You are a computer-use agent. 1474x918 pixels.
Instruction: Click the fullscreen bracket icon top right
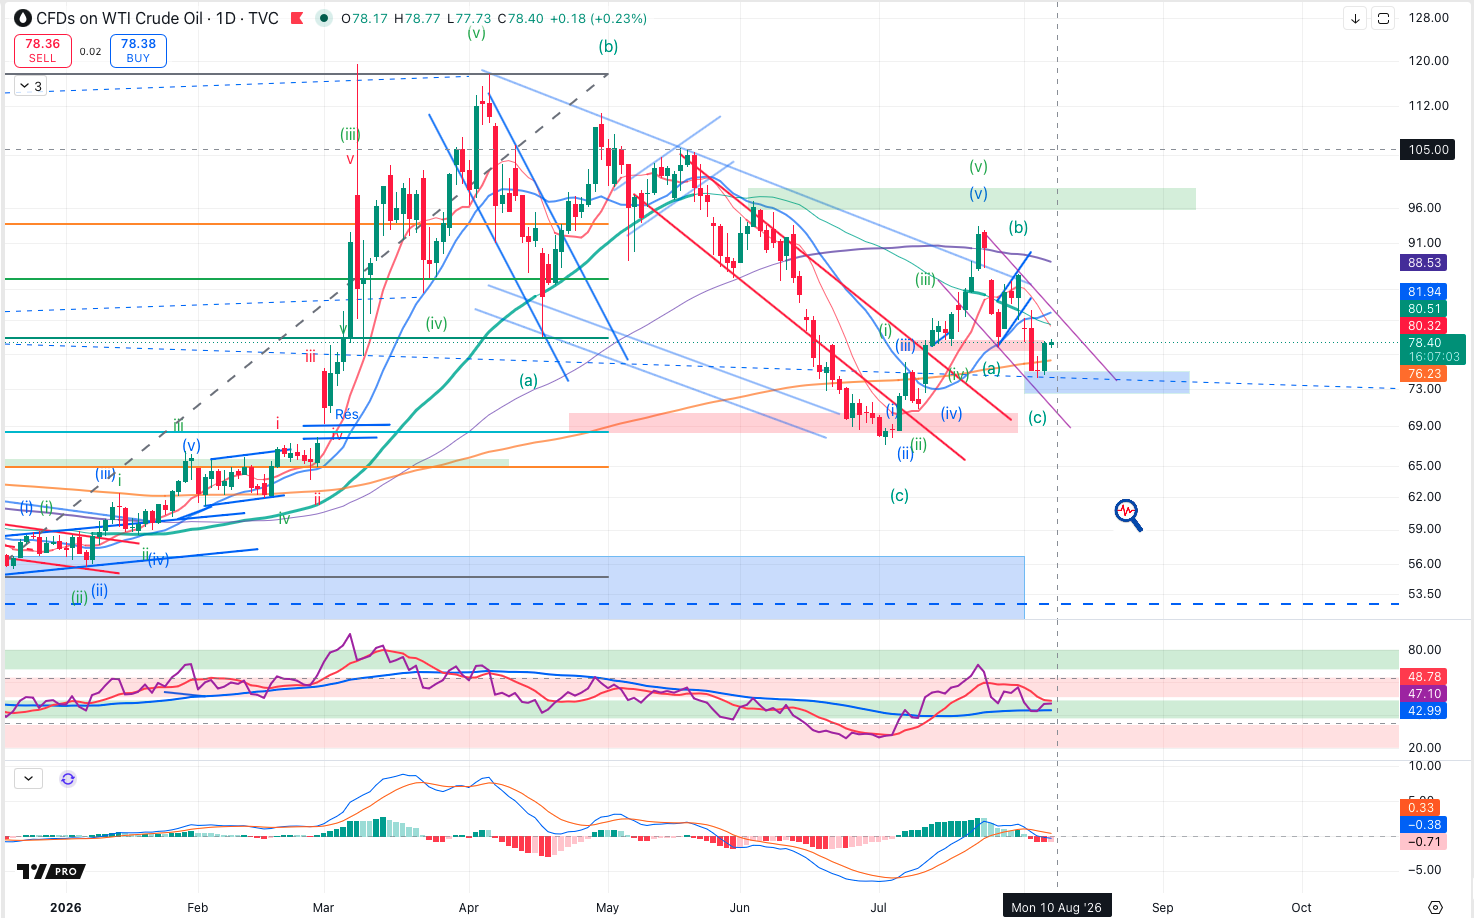click(x=1383, y=18)
